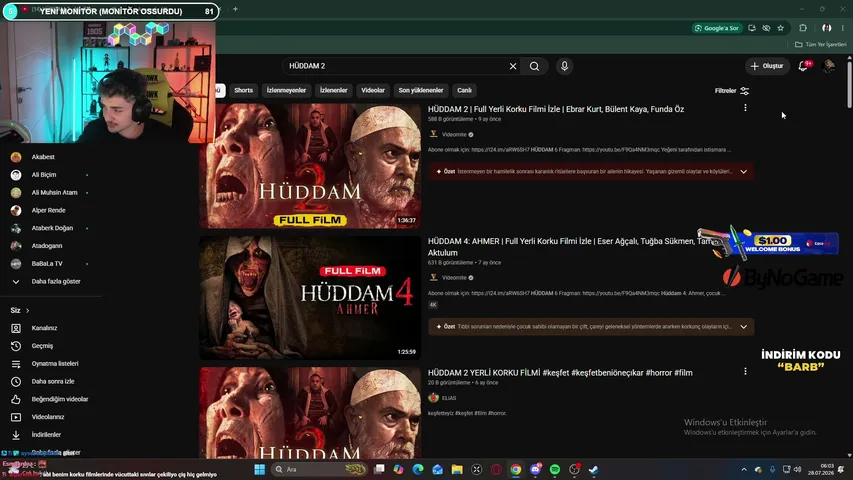Open Ataberk Doğan subscription channel

[x=52, y=228]
